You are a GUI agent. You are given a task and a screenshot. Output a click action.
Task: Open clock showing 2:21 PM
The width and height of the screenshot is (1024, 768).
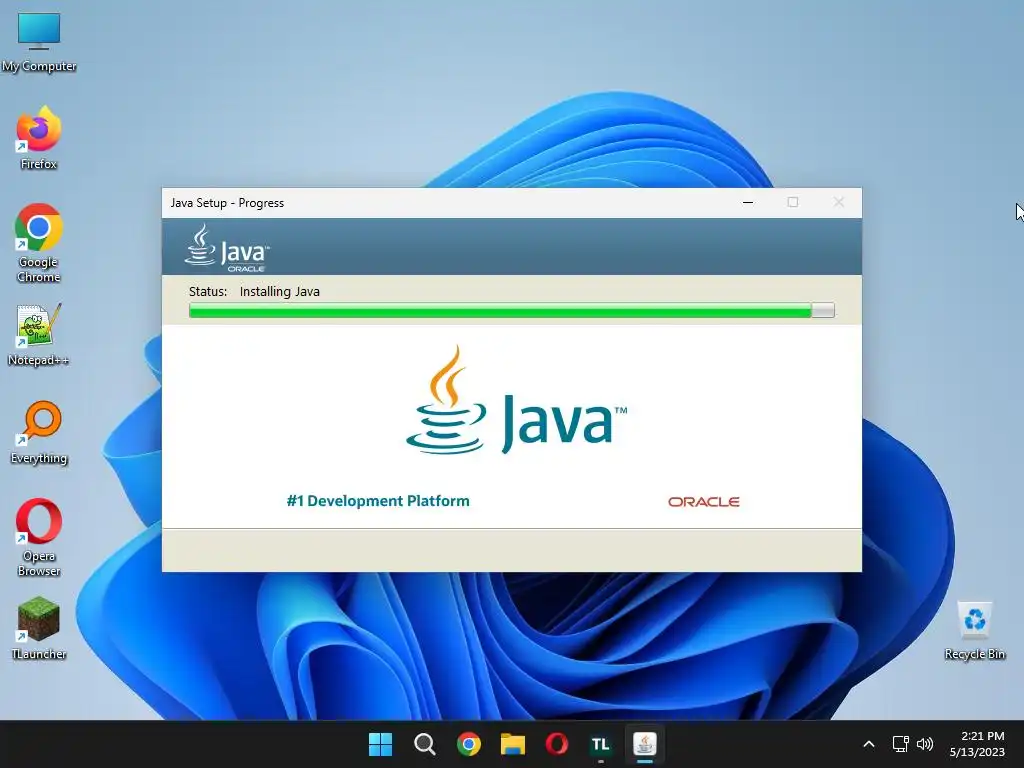[977, 744]
